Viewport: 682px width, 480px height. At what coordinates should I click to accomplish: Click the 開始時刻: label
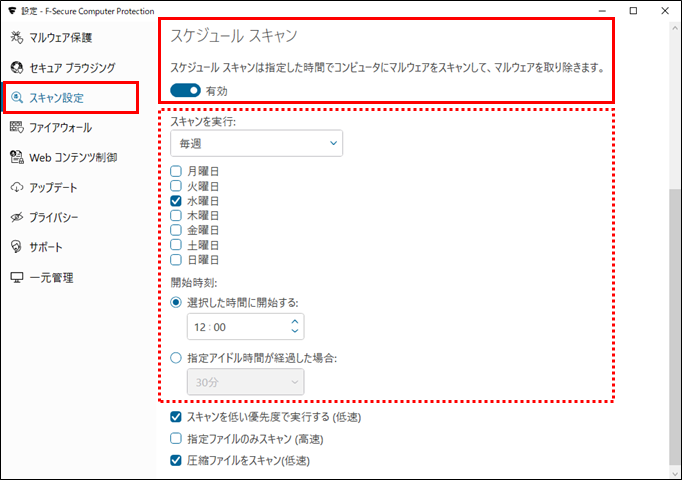click(194, 283)
